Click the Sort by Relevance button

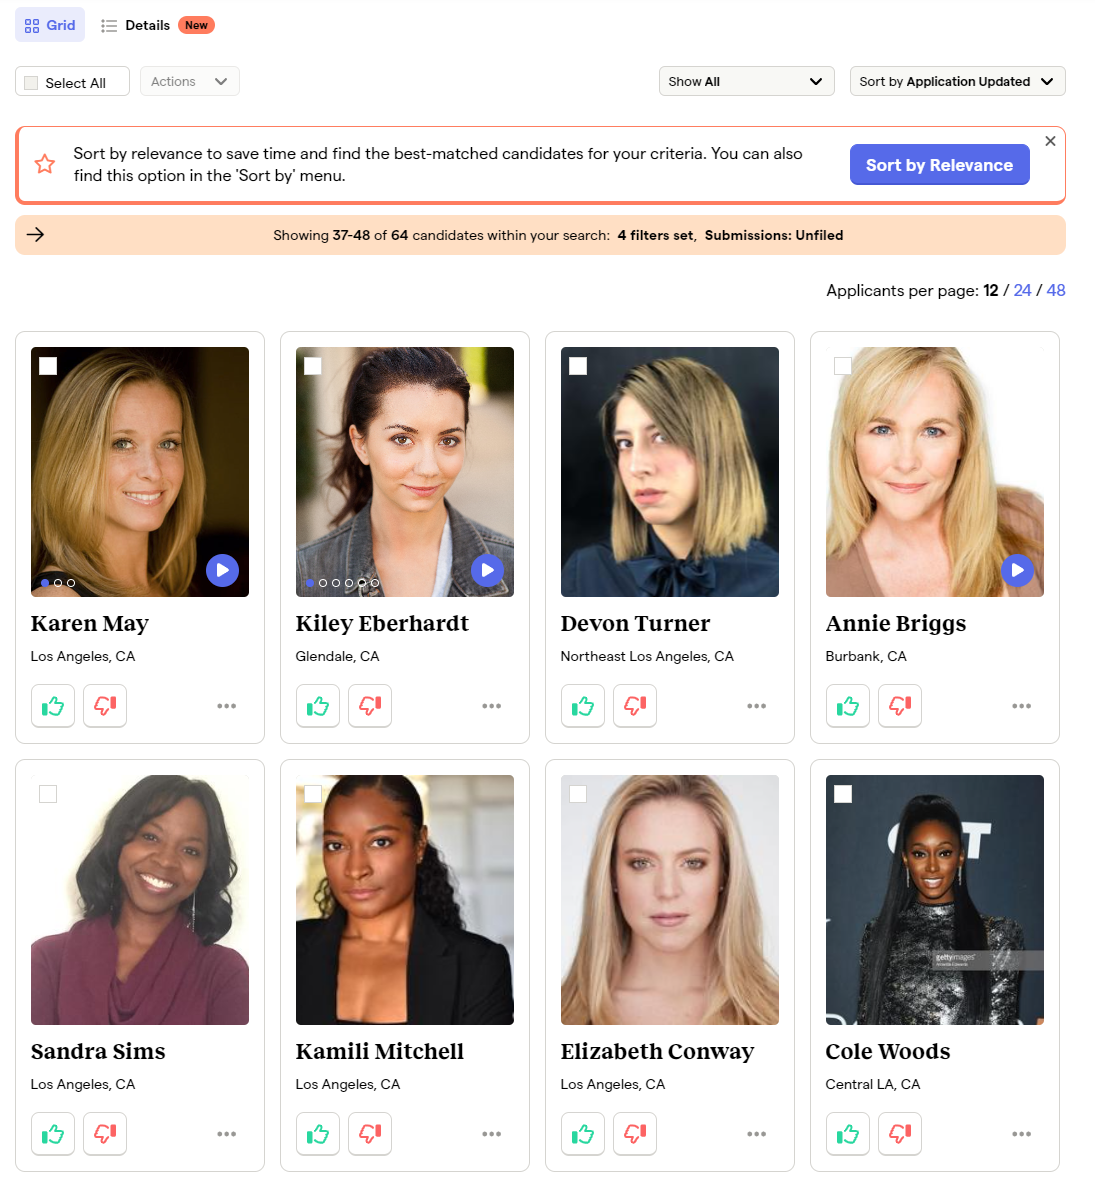pyautogui.click(x=939, y=165)
